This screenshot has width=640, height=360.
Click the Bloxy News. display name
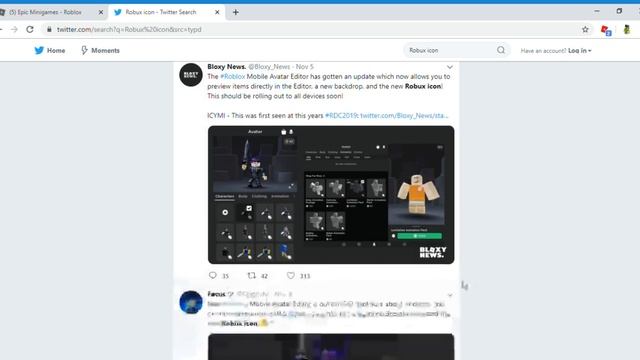(227, 67)
